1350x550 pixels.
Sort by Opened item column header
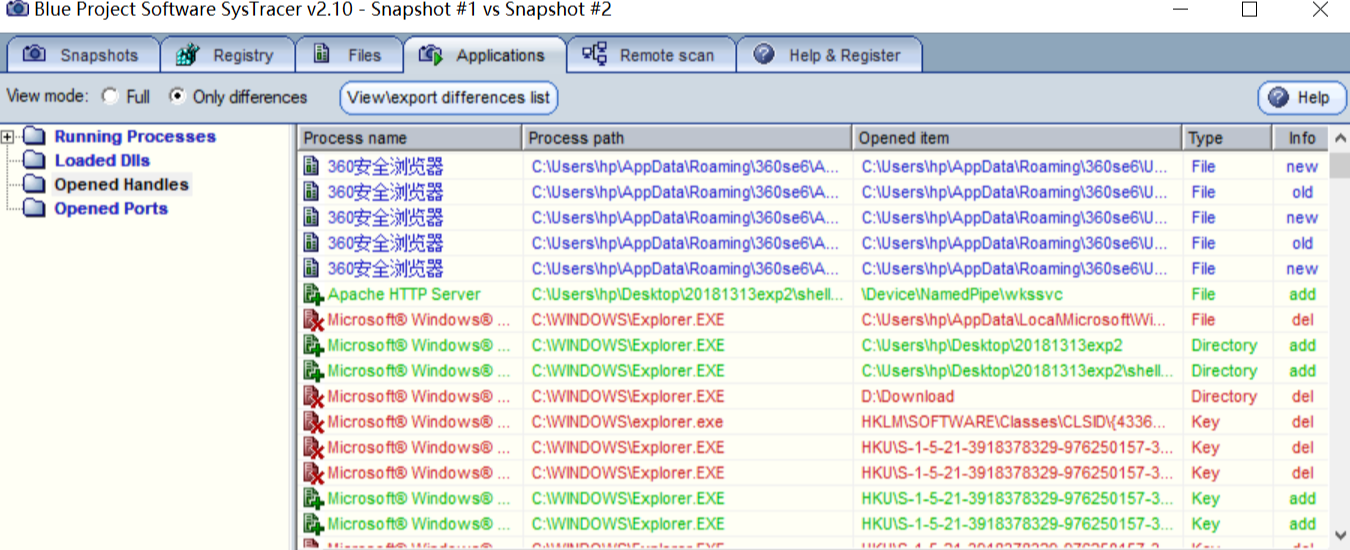[x=1017, y=138]
